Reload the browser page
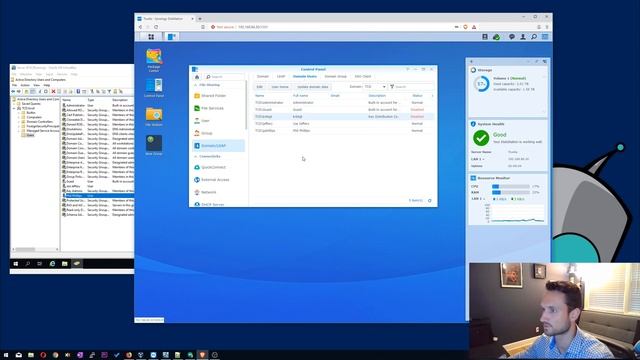Screen dimensions: 640x360 156,27
